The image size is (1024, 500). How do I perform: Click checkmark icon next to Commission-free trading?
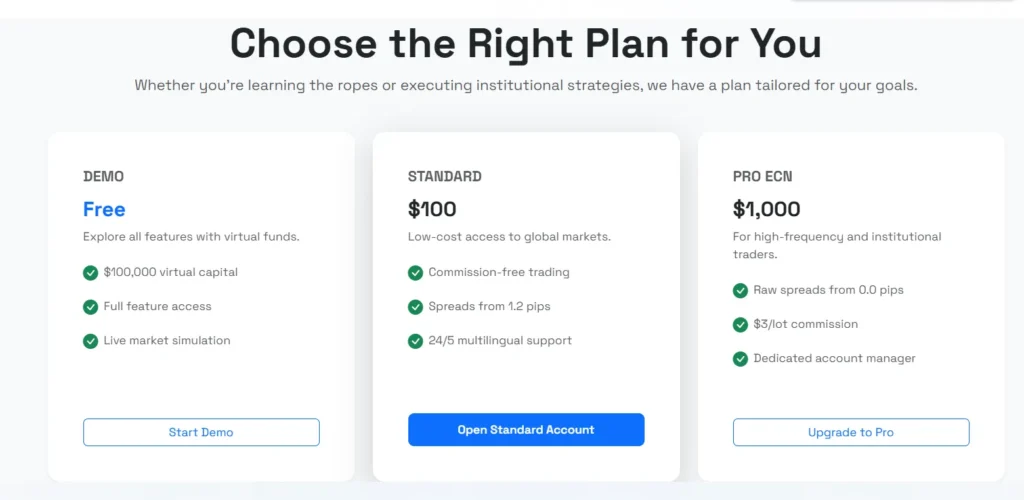416,272
